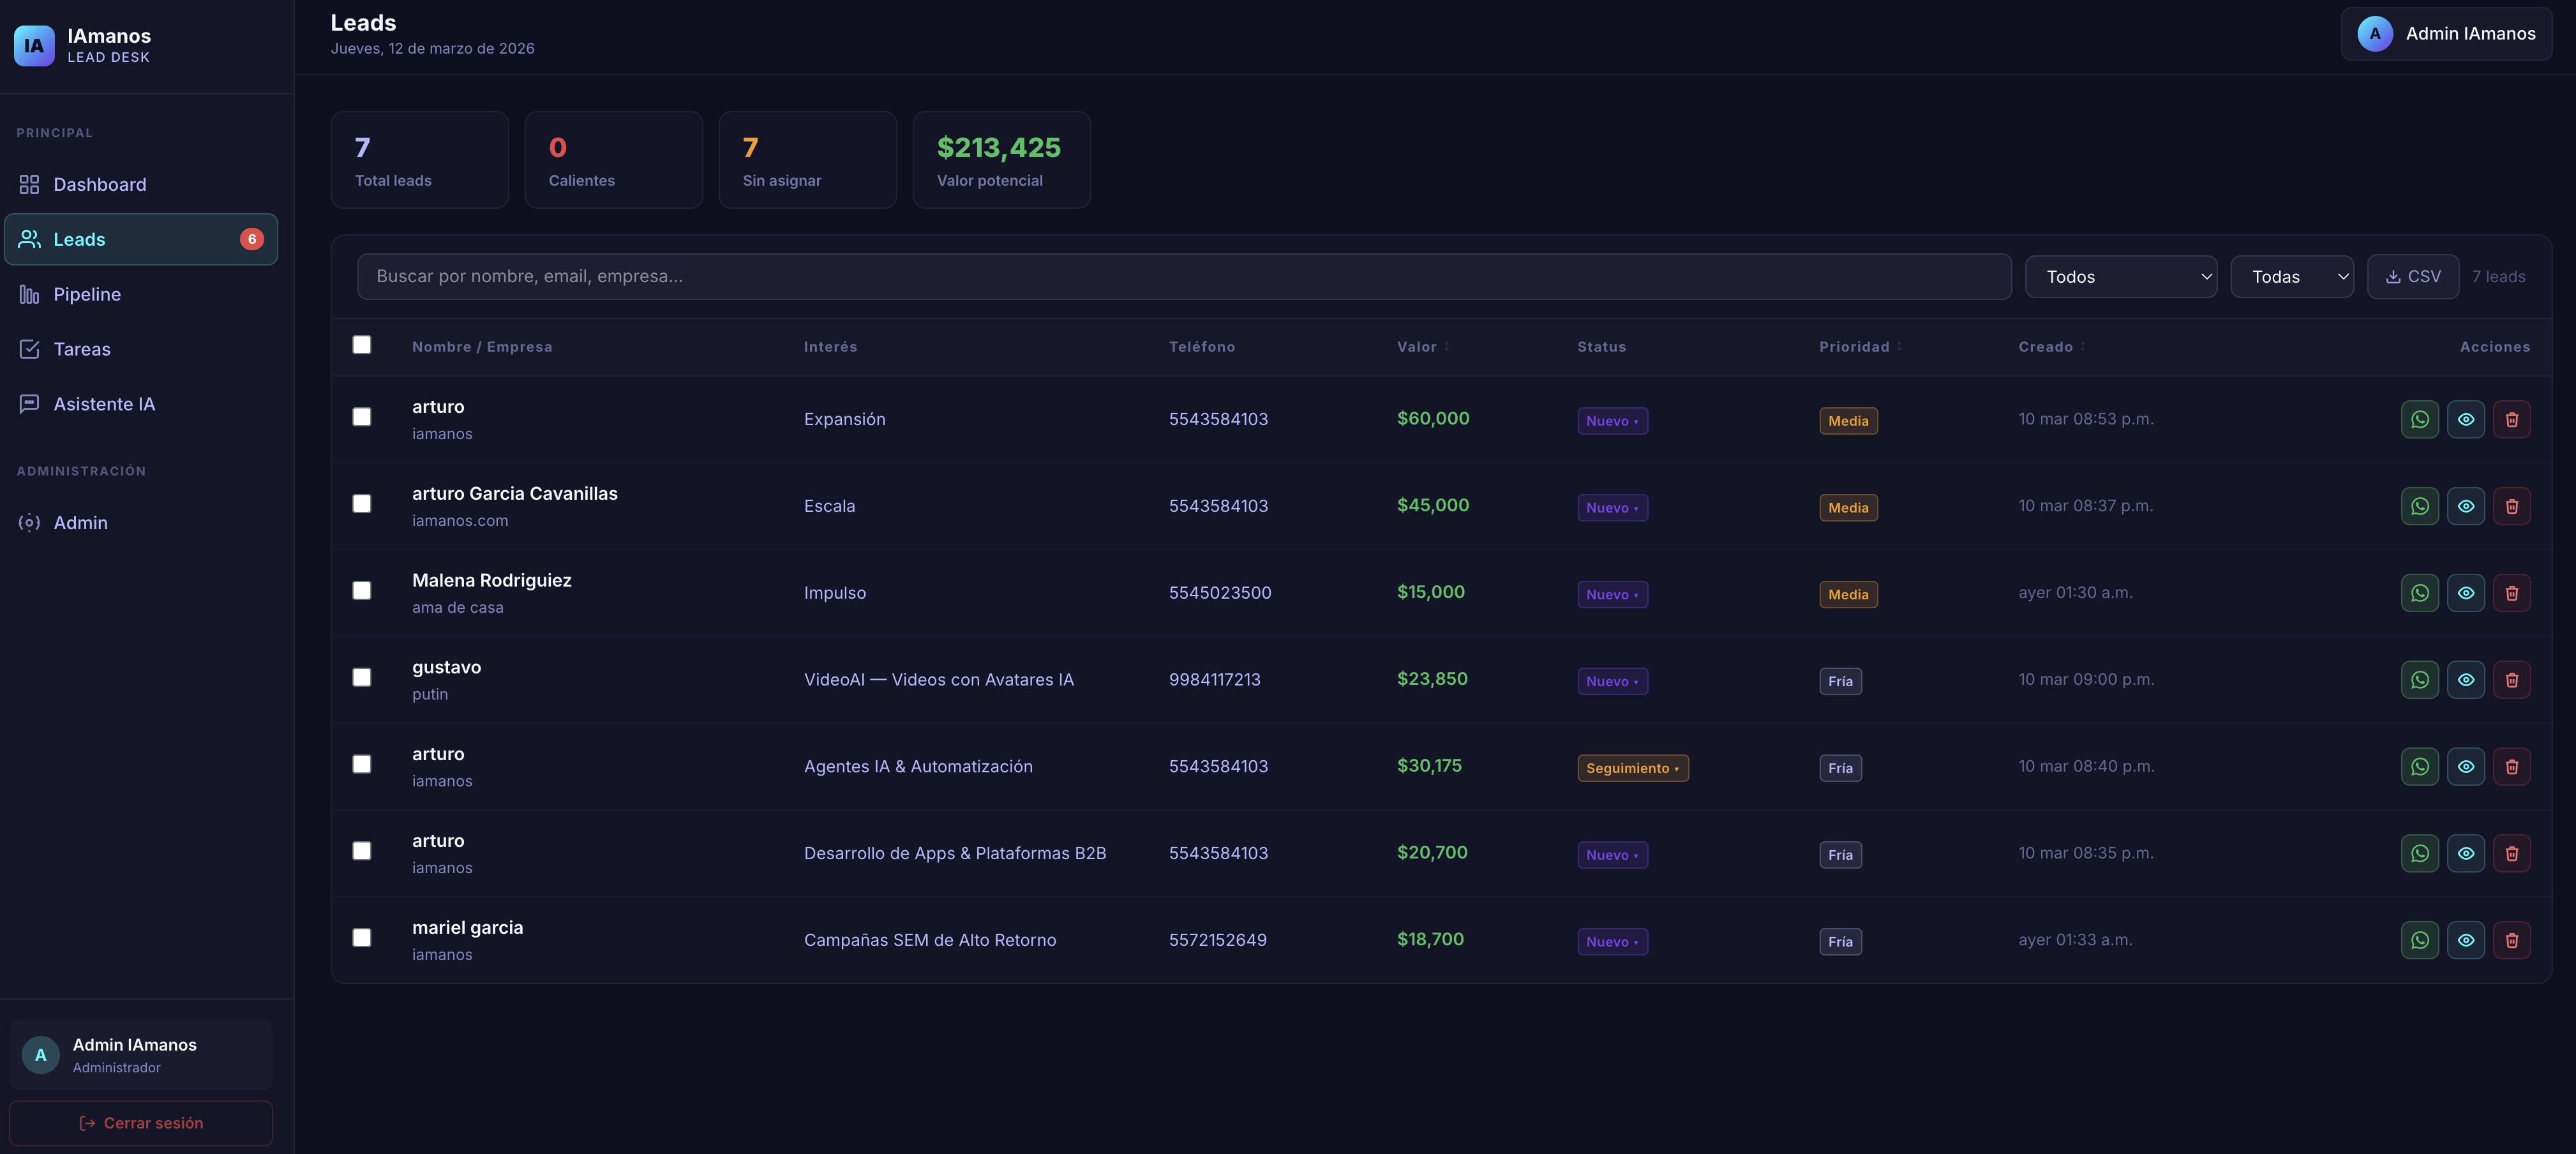This screenshot has height=1154, width=2576.
Task: Open Asistente IA from sidebar
Action: [104, 404]
